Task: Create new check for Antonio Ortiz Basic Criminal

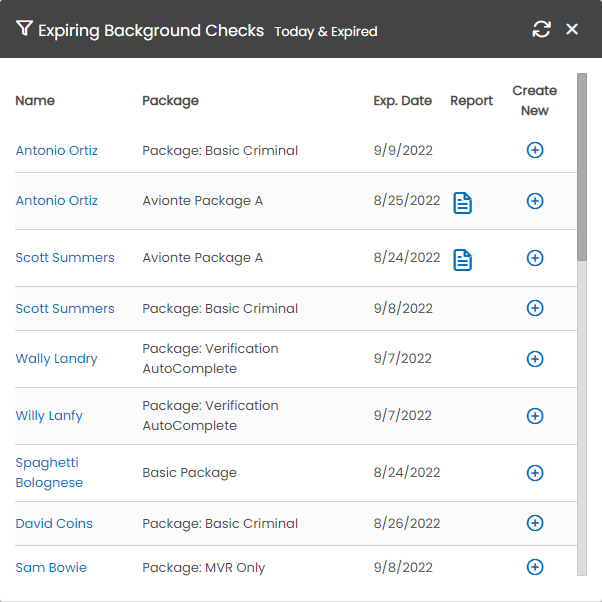Action: (x=535, y=150)
